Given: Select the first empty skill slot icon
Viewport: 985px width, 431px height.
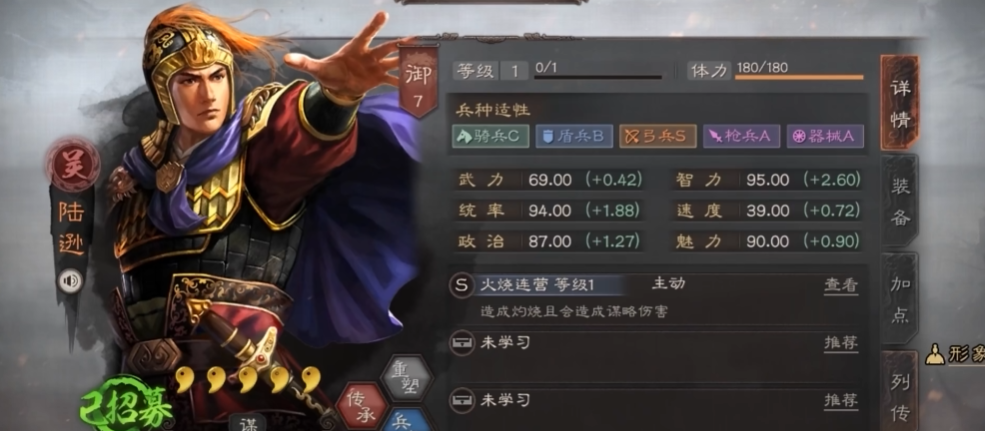Looking at the screenshot, I should pos(462,342).
